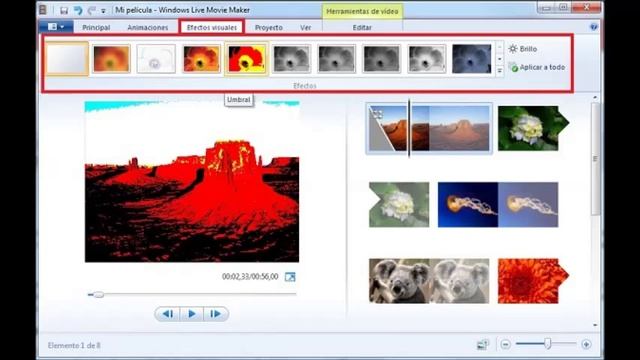Select the koala clip in storyboard
The image size is (640, 360).
coord(429,281)
